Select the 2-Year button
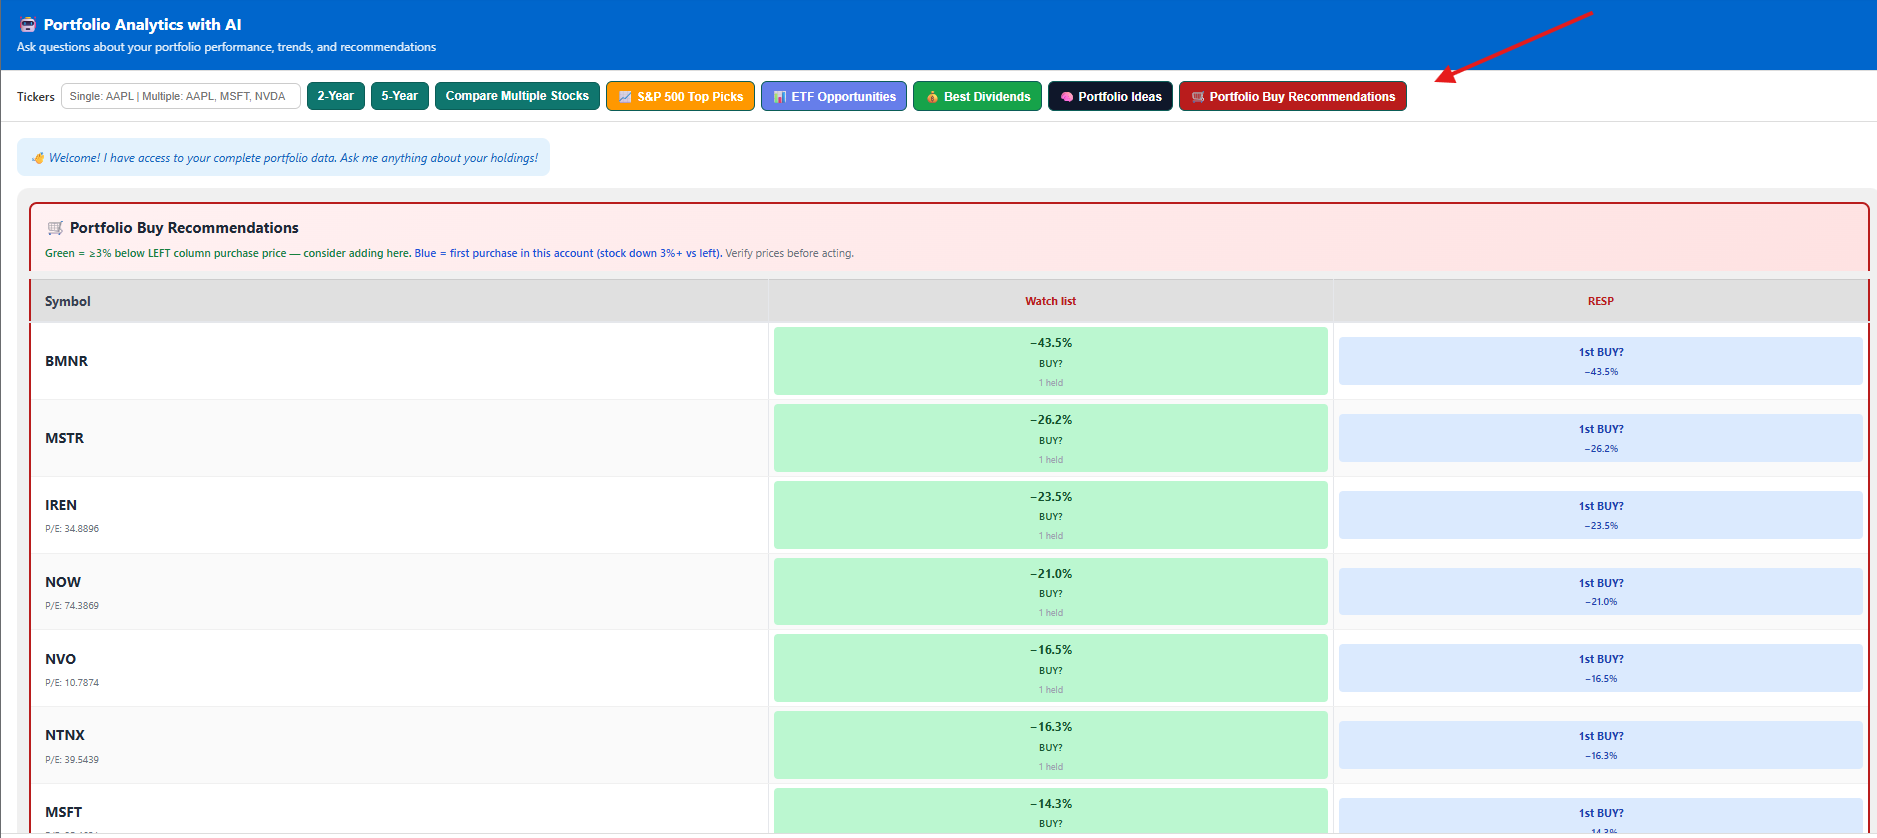 (335, 96)
